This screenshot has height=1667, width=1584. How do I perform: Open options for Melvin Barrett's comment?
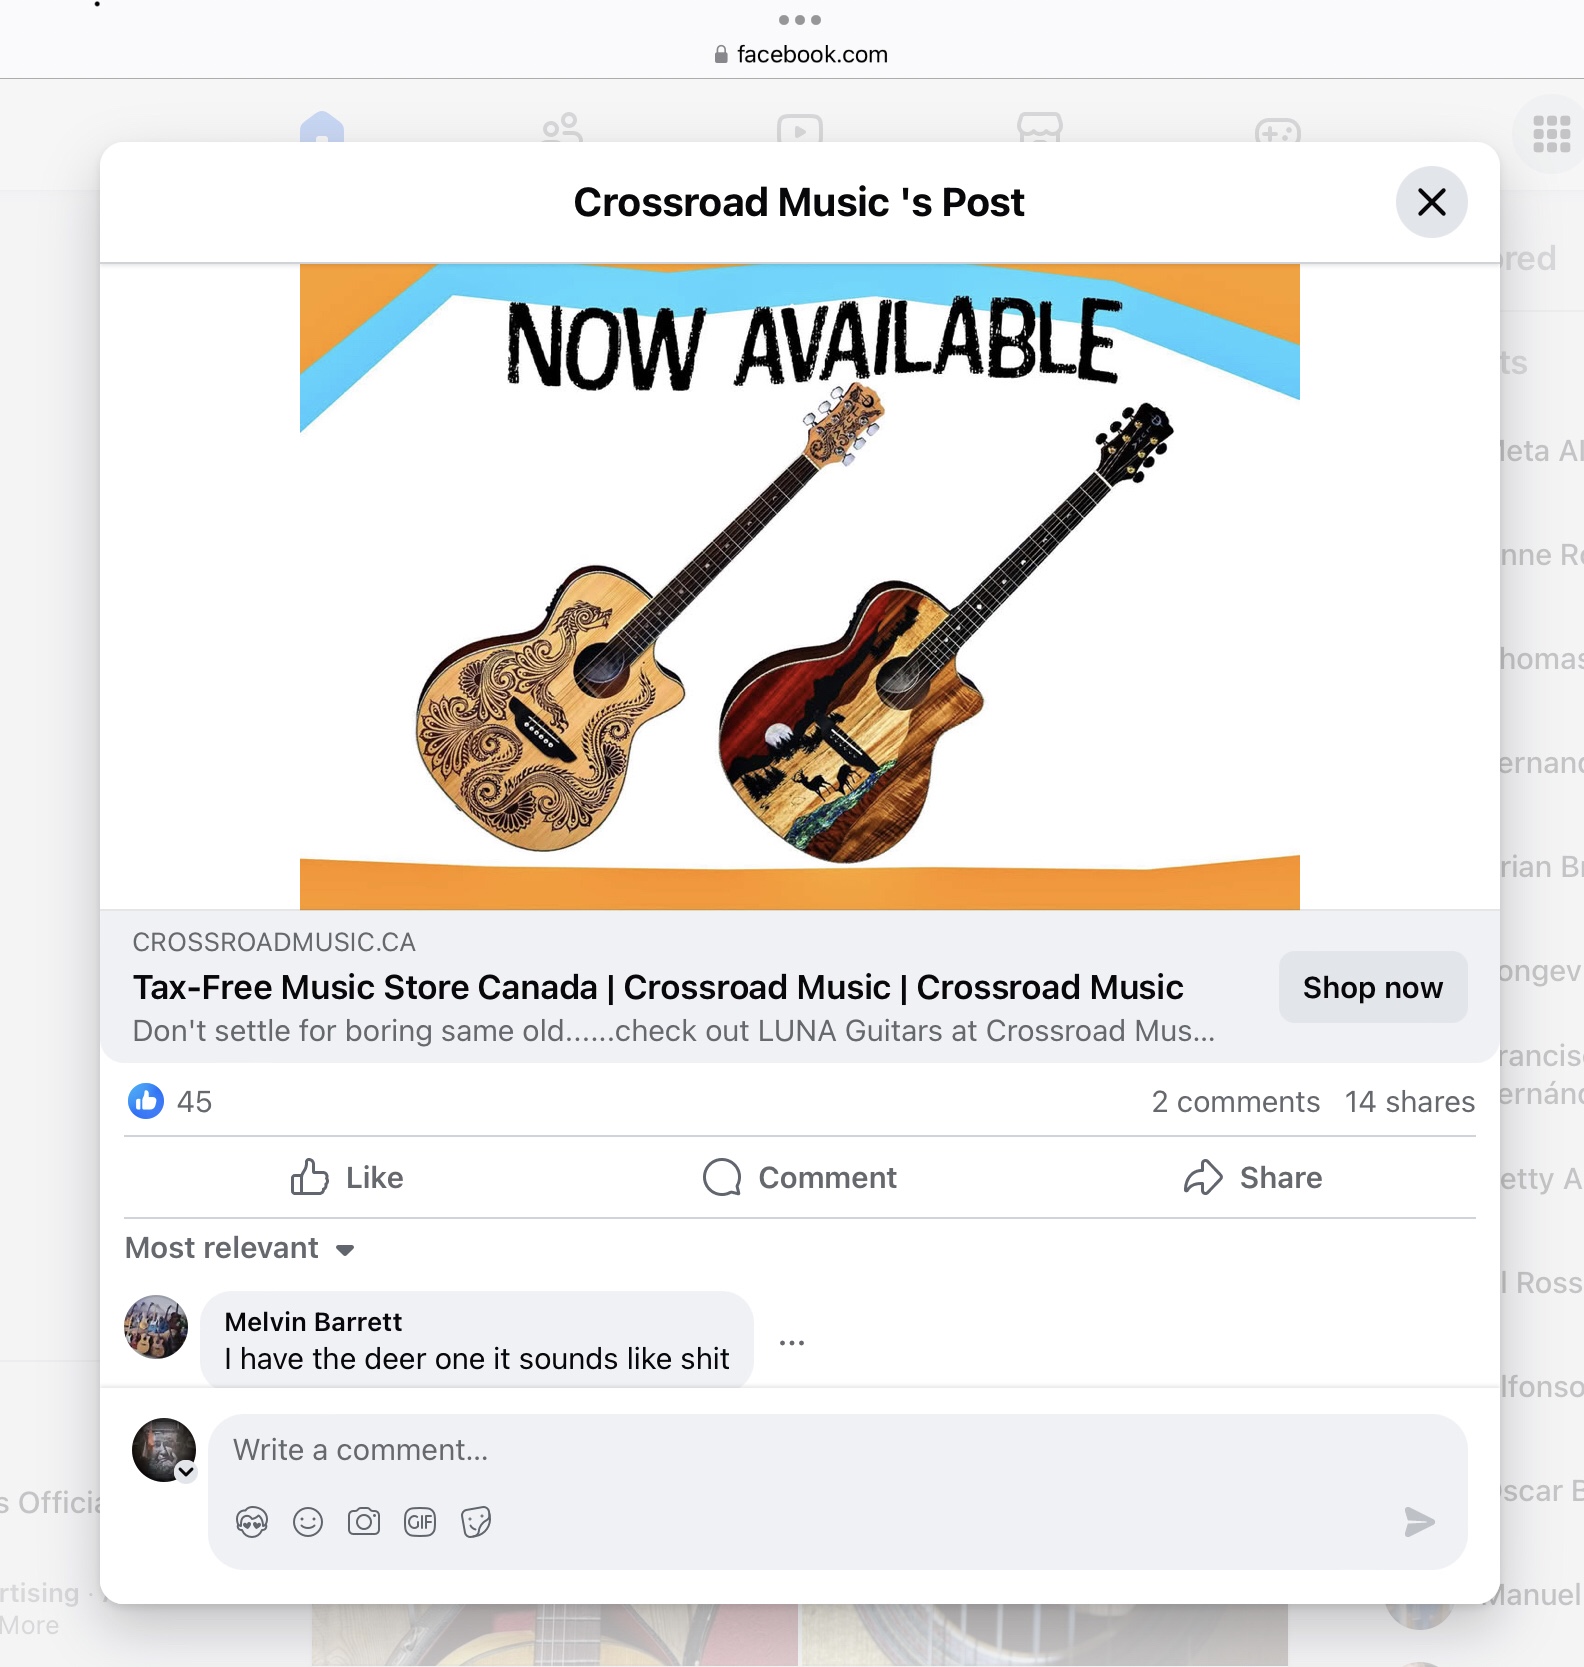point(792,1343)
